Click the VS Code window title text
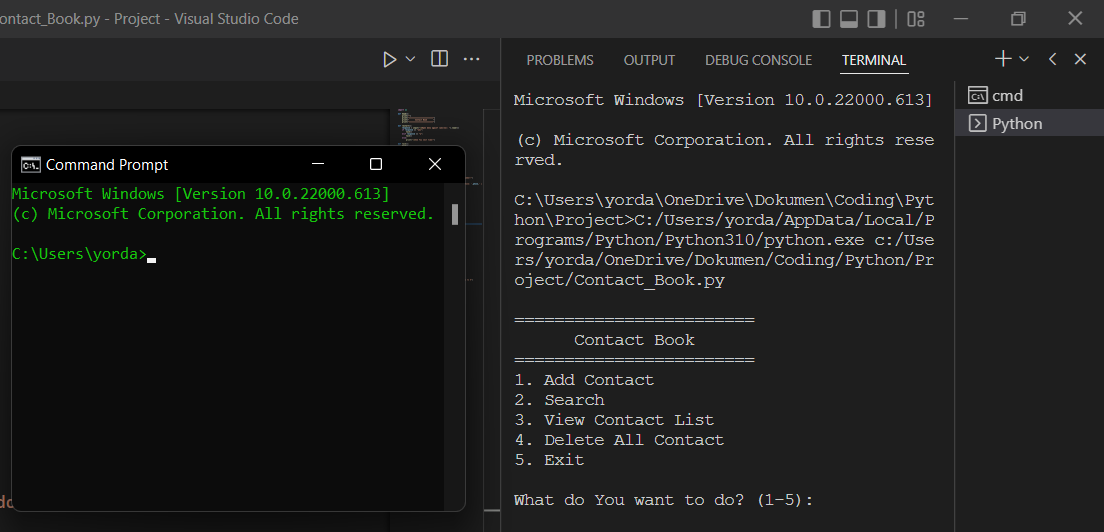This screenshot has width=1104, height=532. [149, 19]
